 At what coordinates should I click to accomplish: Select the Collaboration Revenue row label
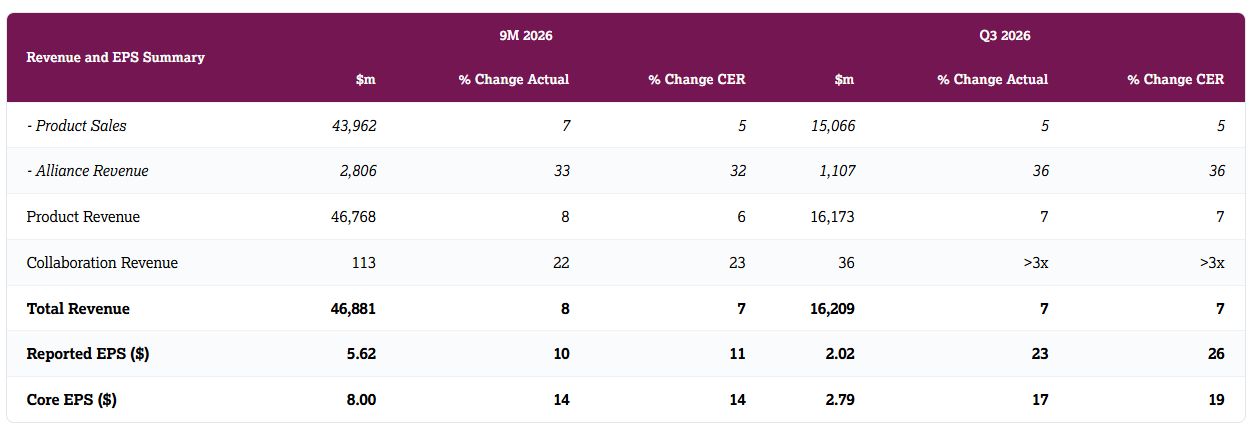[x=102, y=263]
